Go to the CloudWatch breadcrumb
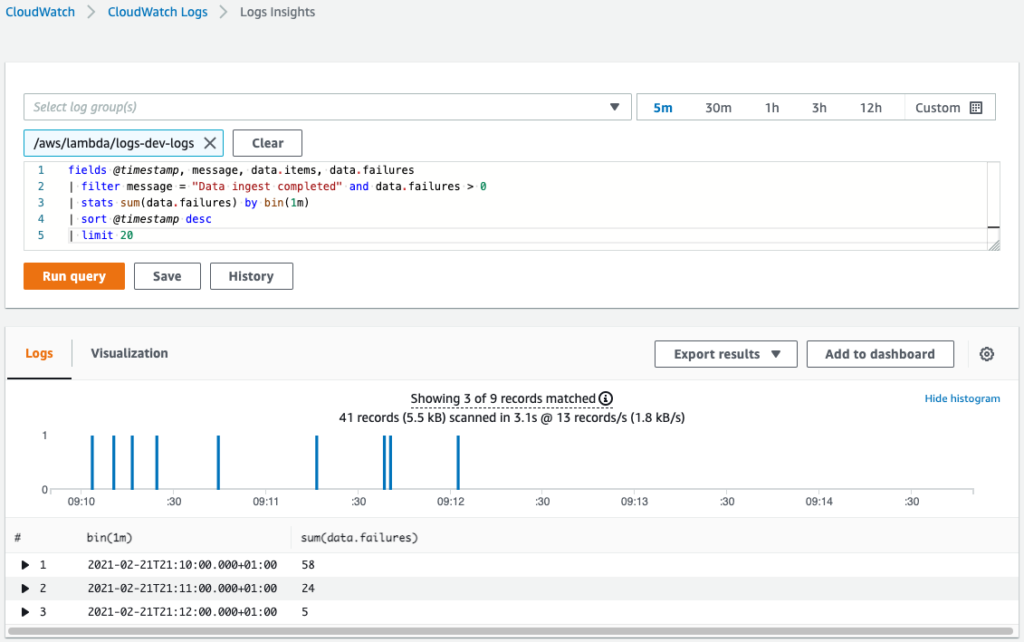The width and height of the screenshot is (1024, 642). (x=40, y=12)
